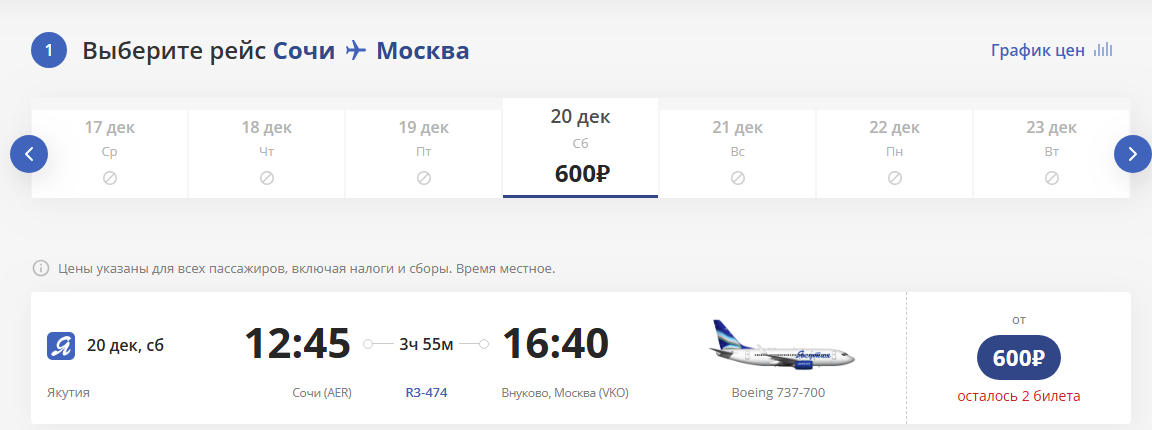
Task: Click the previous dates arrow button
Action: tap(29, 154)
